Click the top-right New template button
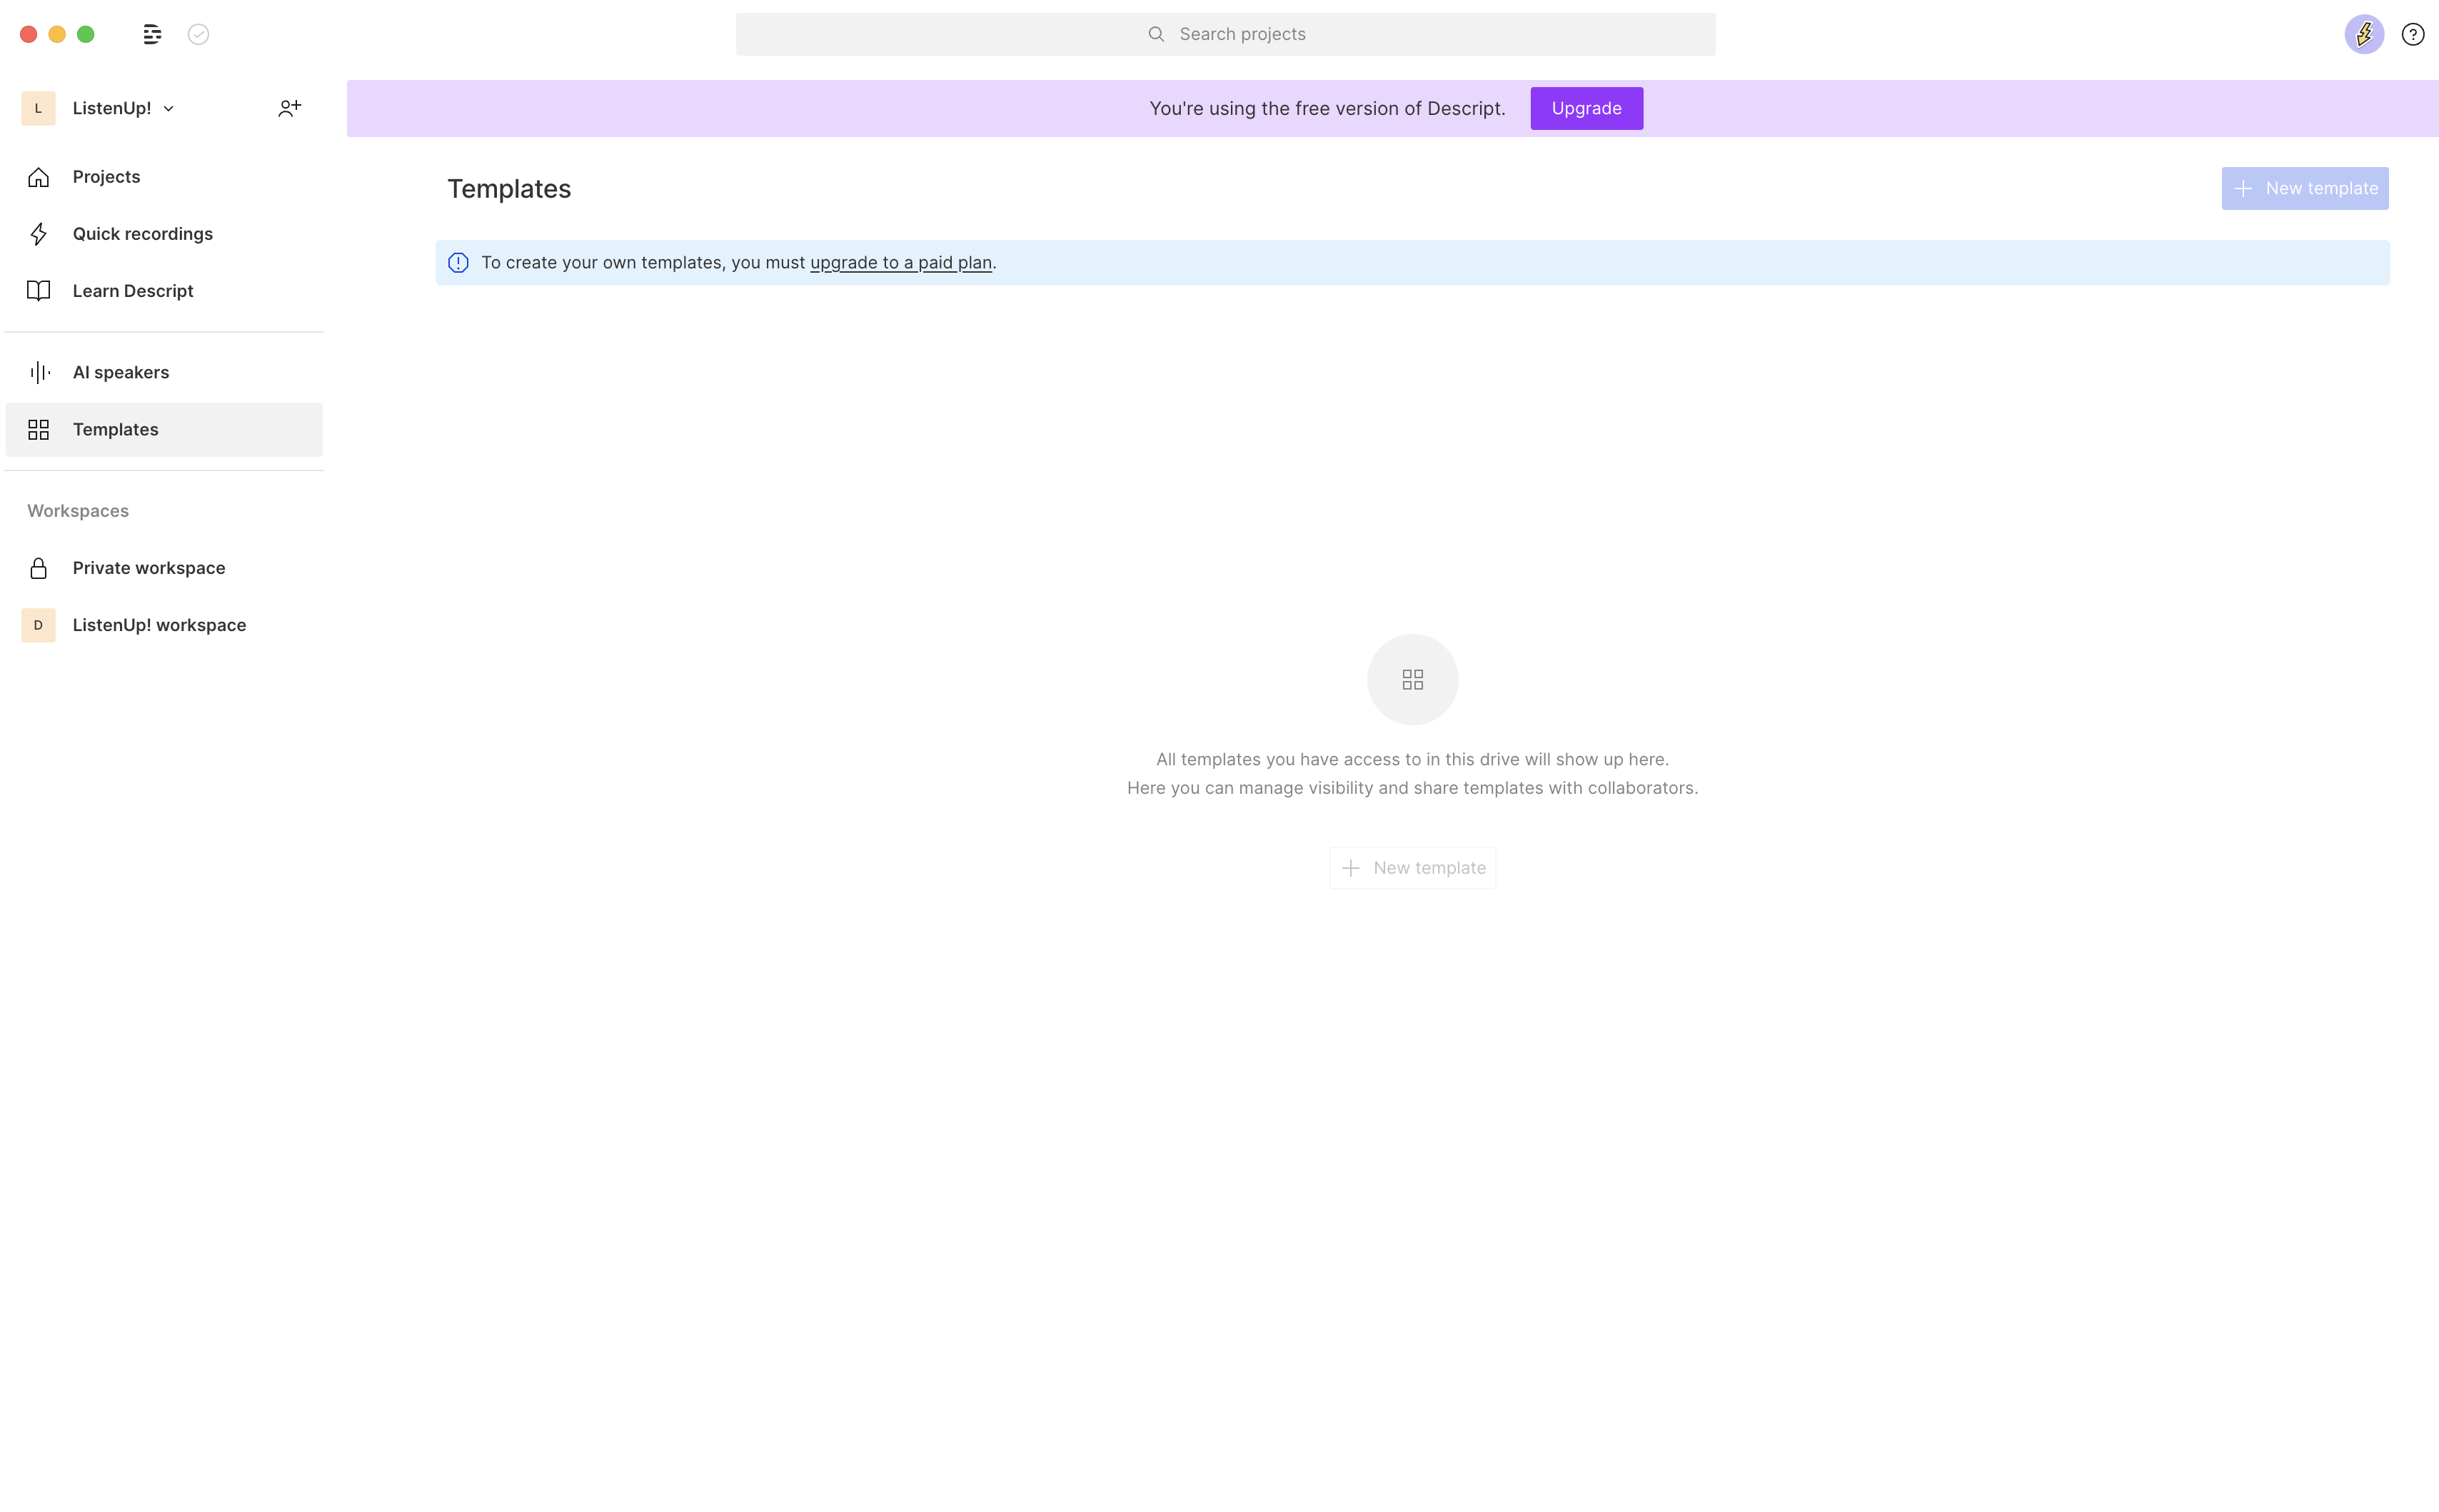The width and height of the screenshot is (2439, 1512). click(x=2305, y=188)
